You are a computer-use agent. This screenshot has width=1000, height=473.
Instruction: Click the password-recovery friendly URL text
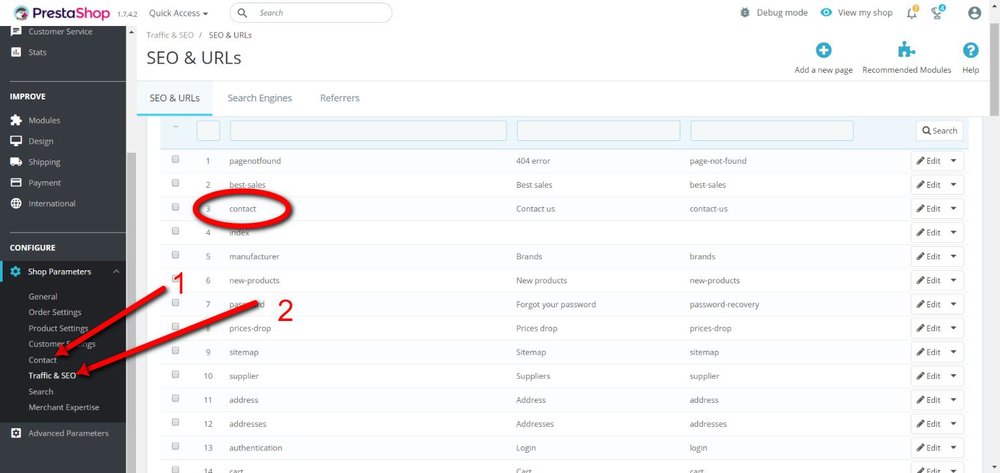point(724,304)
